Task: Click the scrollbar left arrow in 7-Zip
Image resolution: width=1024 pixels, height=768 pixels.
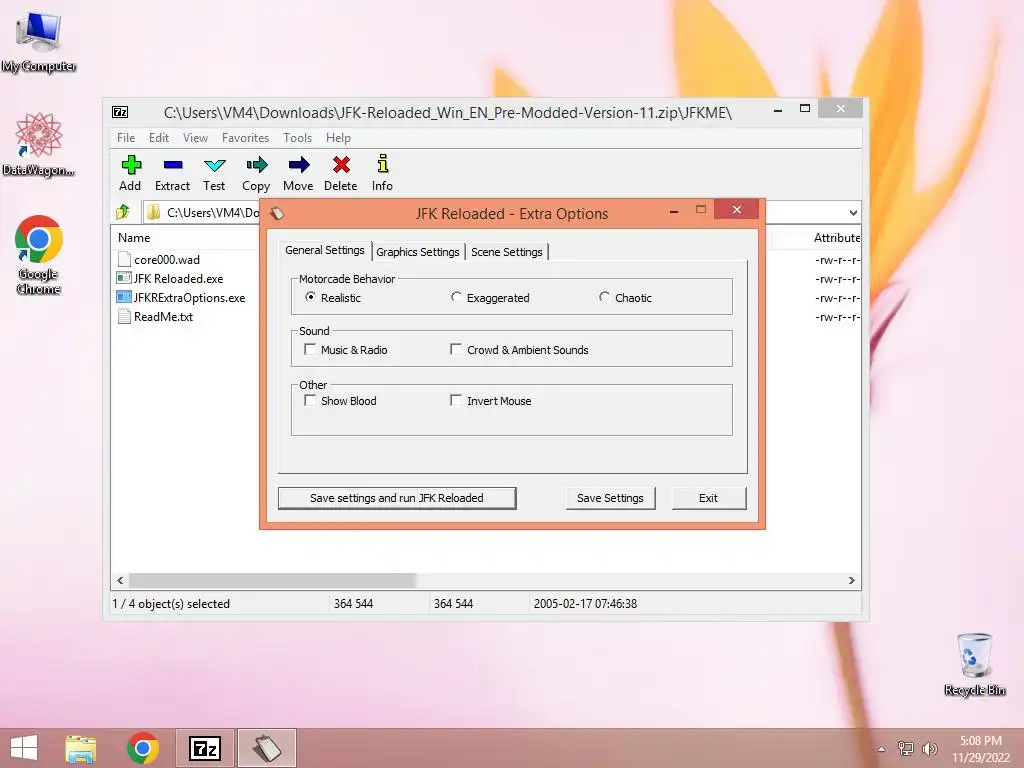Action: (120, 581)
